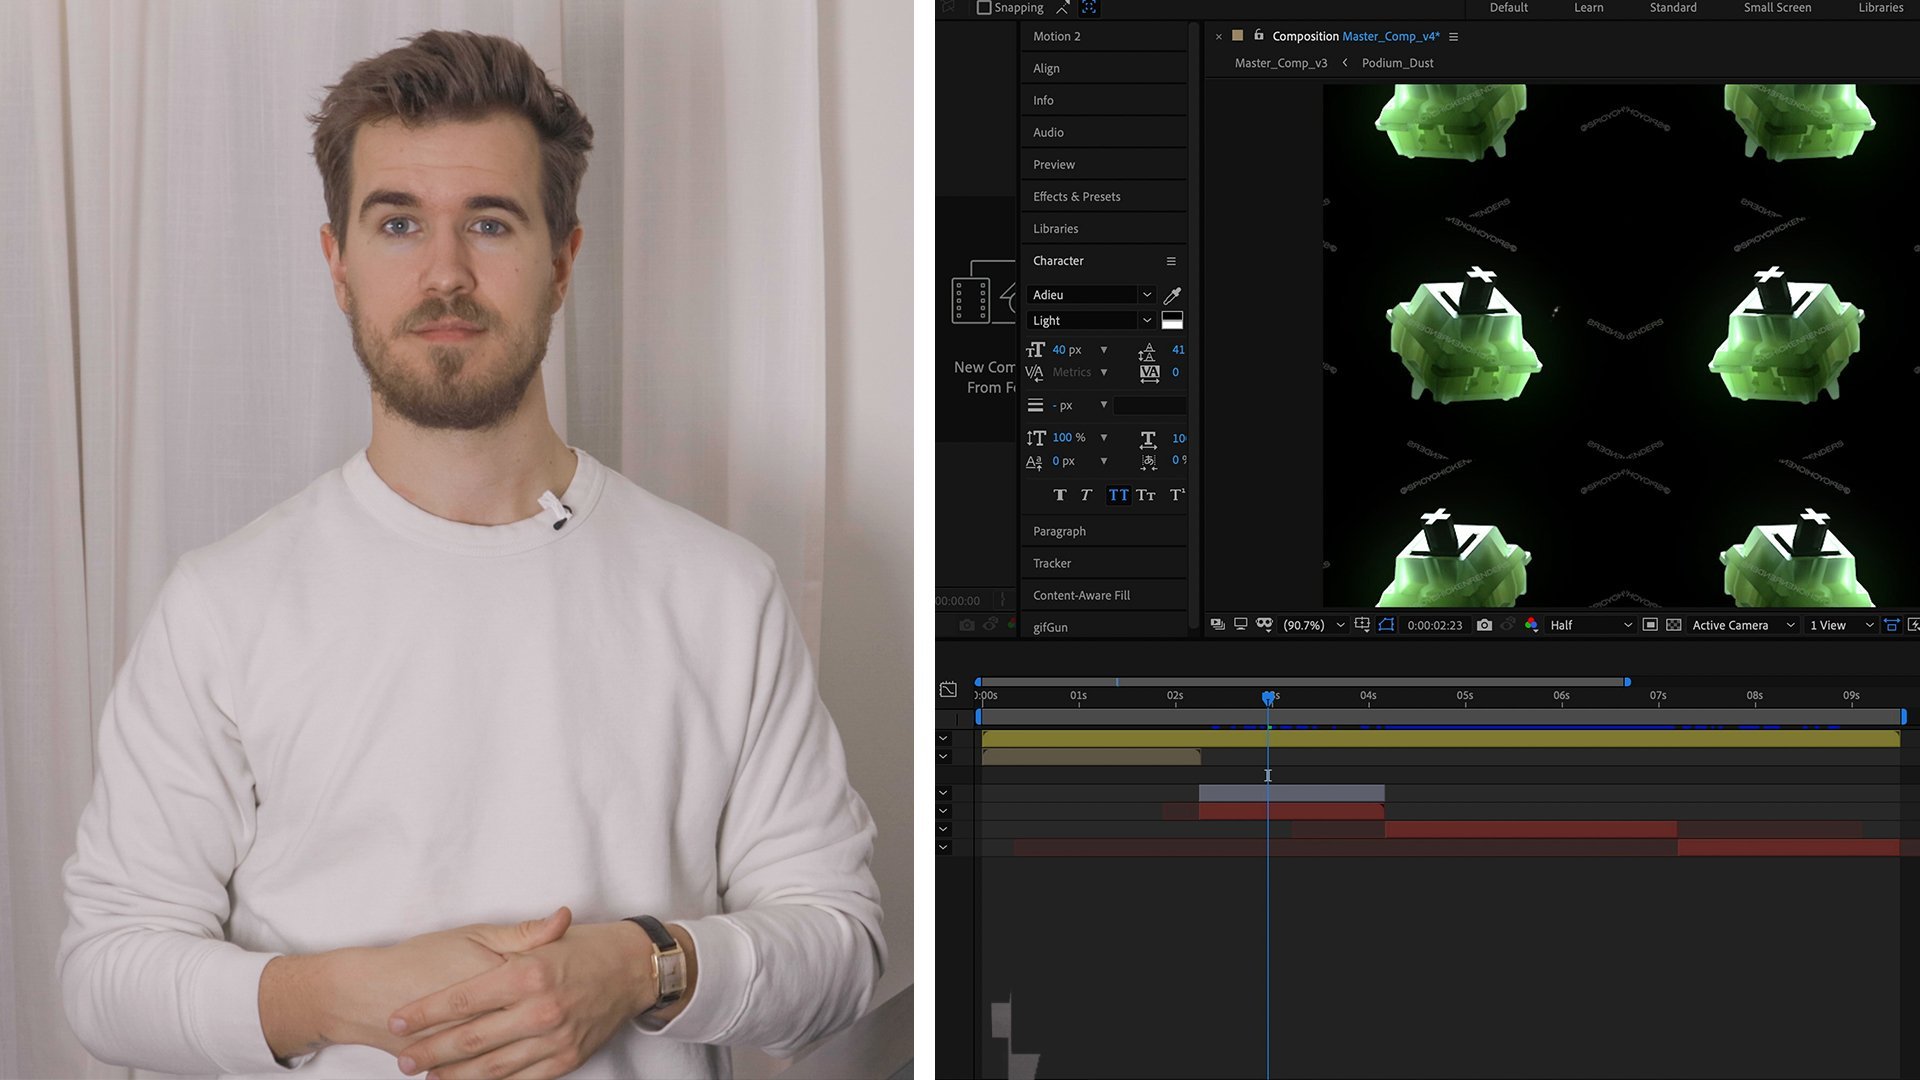Toggle mask and shape path visibility
This screenshot has height=1080, width=1920.
(1386, 625)
